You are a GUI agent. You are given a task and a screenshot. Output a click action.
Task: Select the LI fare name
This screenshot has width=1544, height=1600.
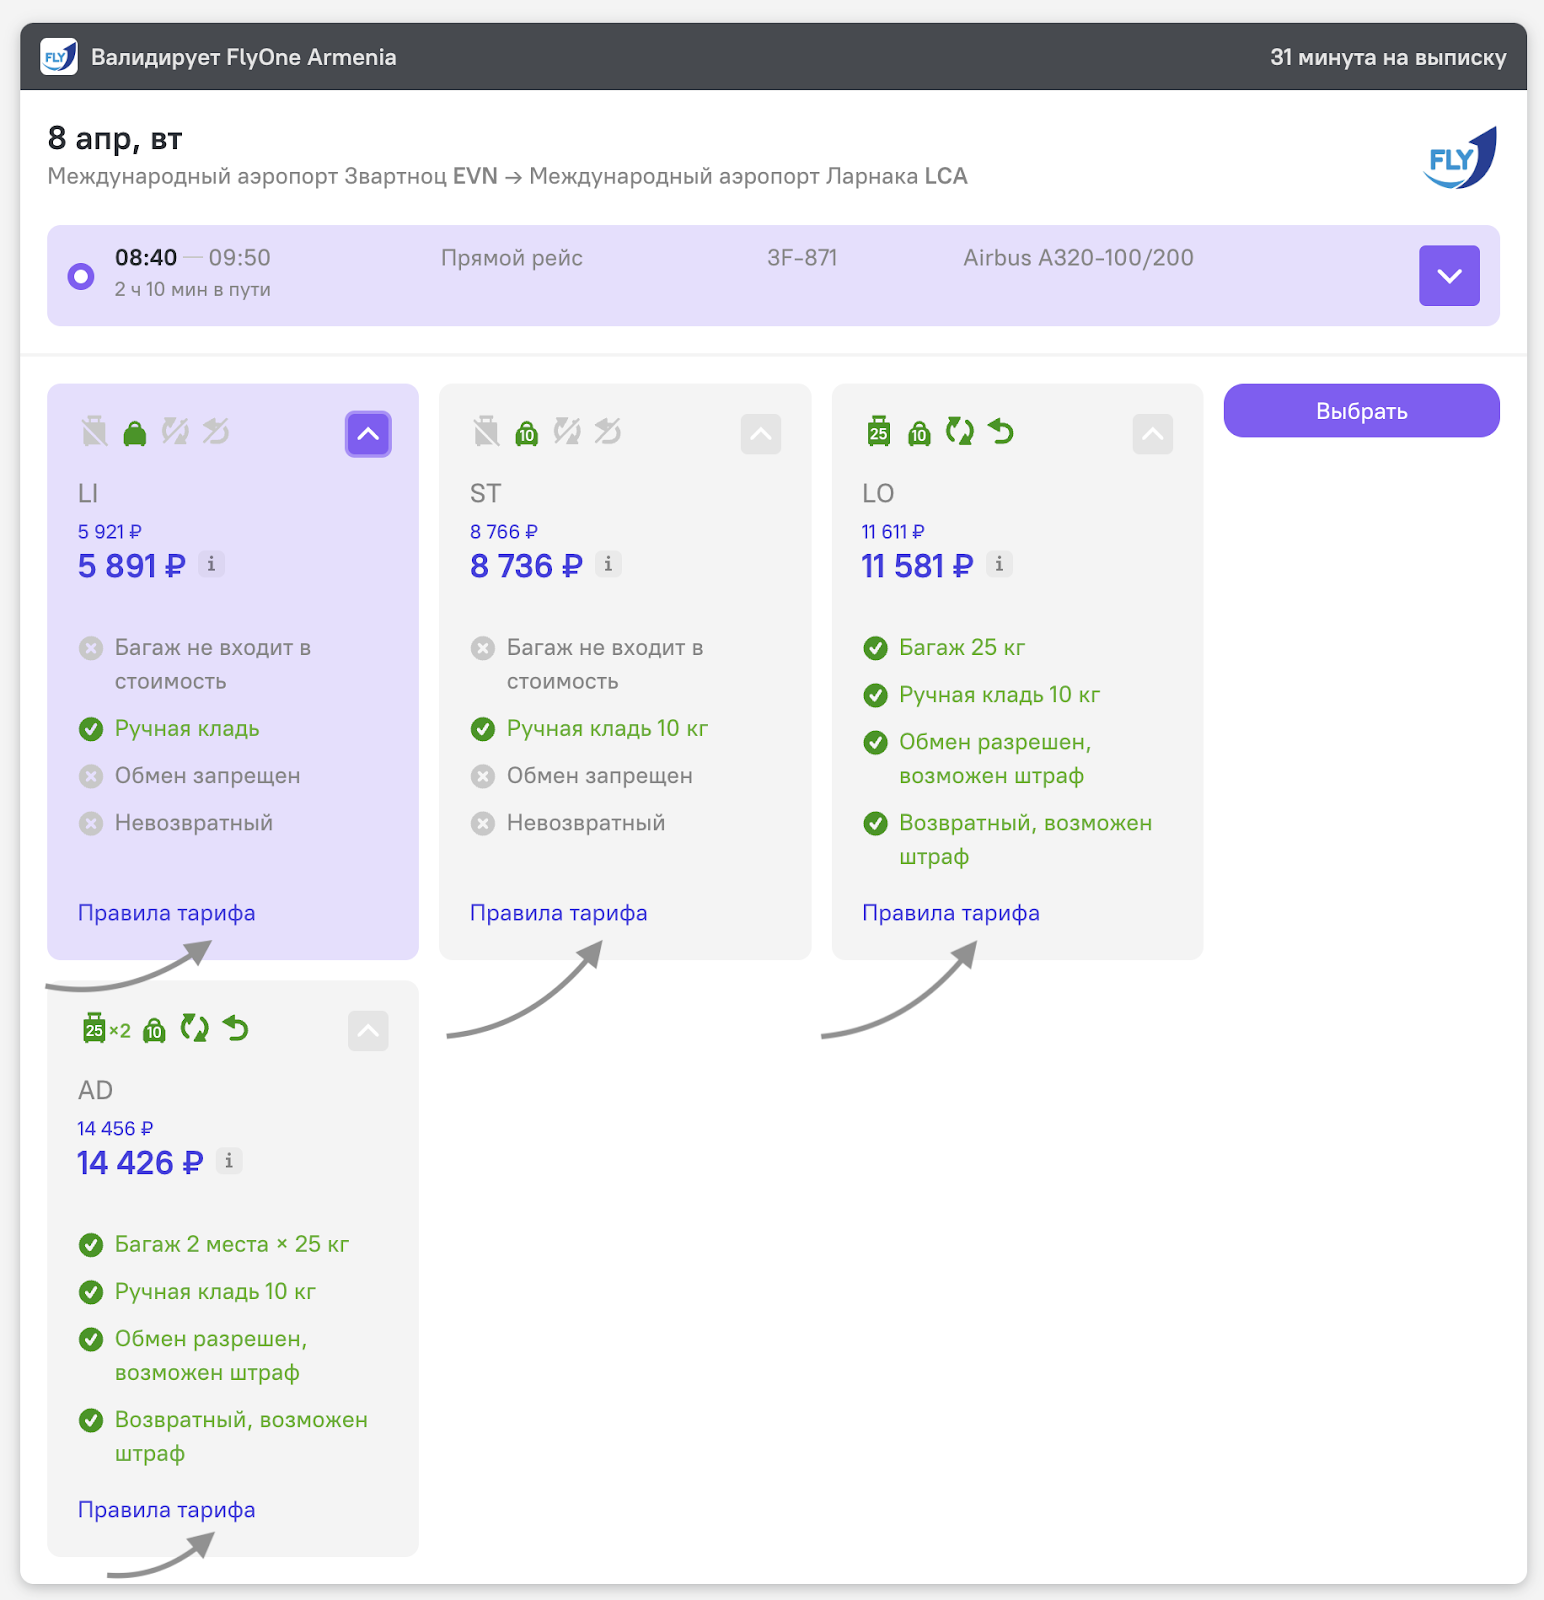pos(88,494)
